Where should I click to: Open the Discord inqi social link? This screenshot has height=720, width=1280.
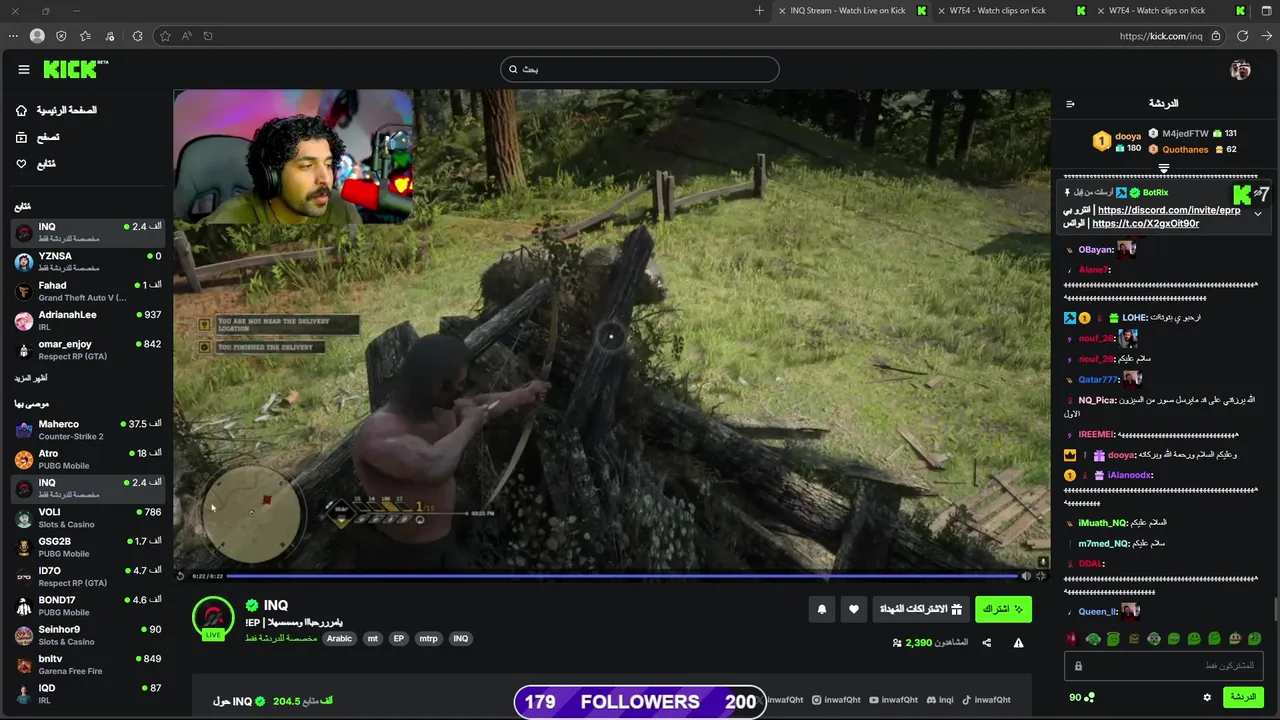tap(940, 700)
